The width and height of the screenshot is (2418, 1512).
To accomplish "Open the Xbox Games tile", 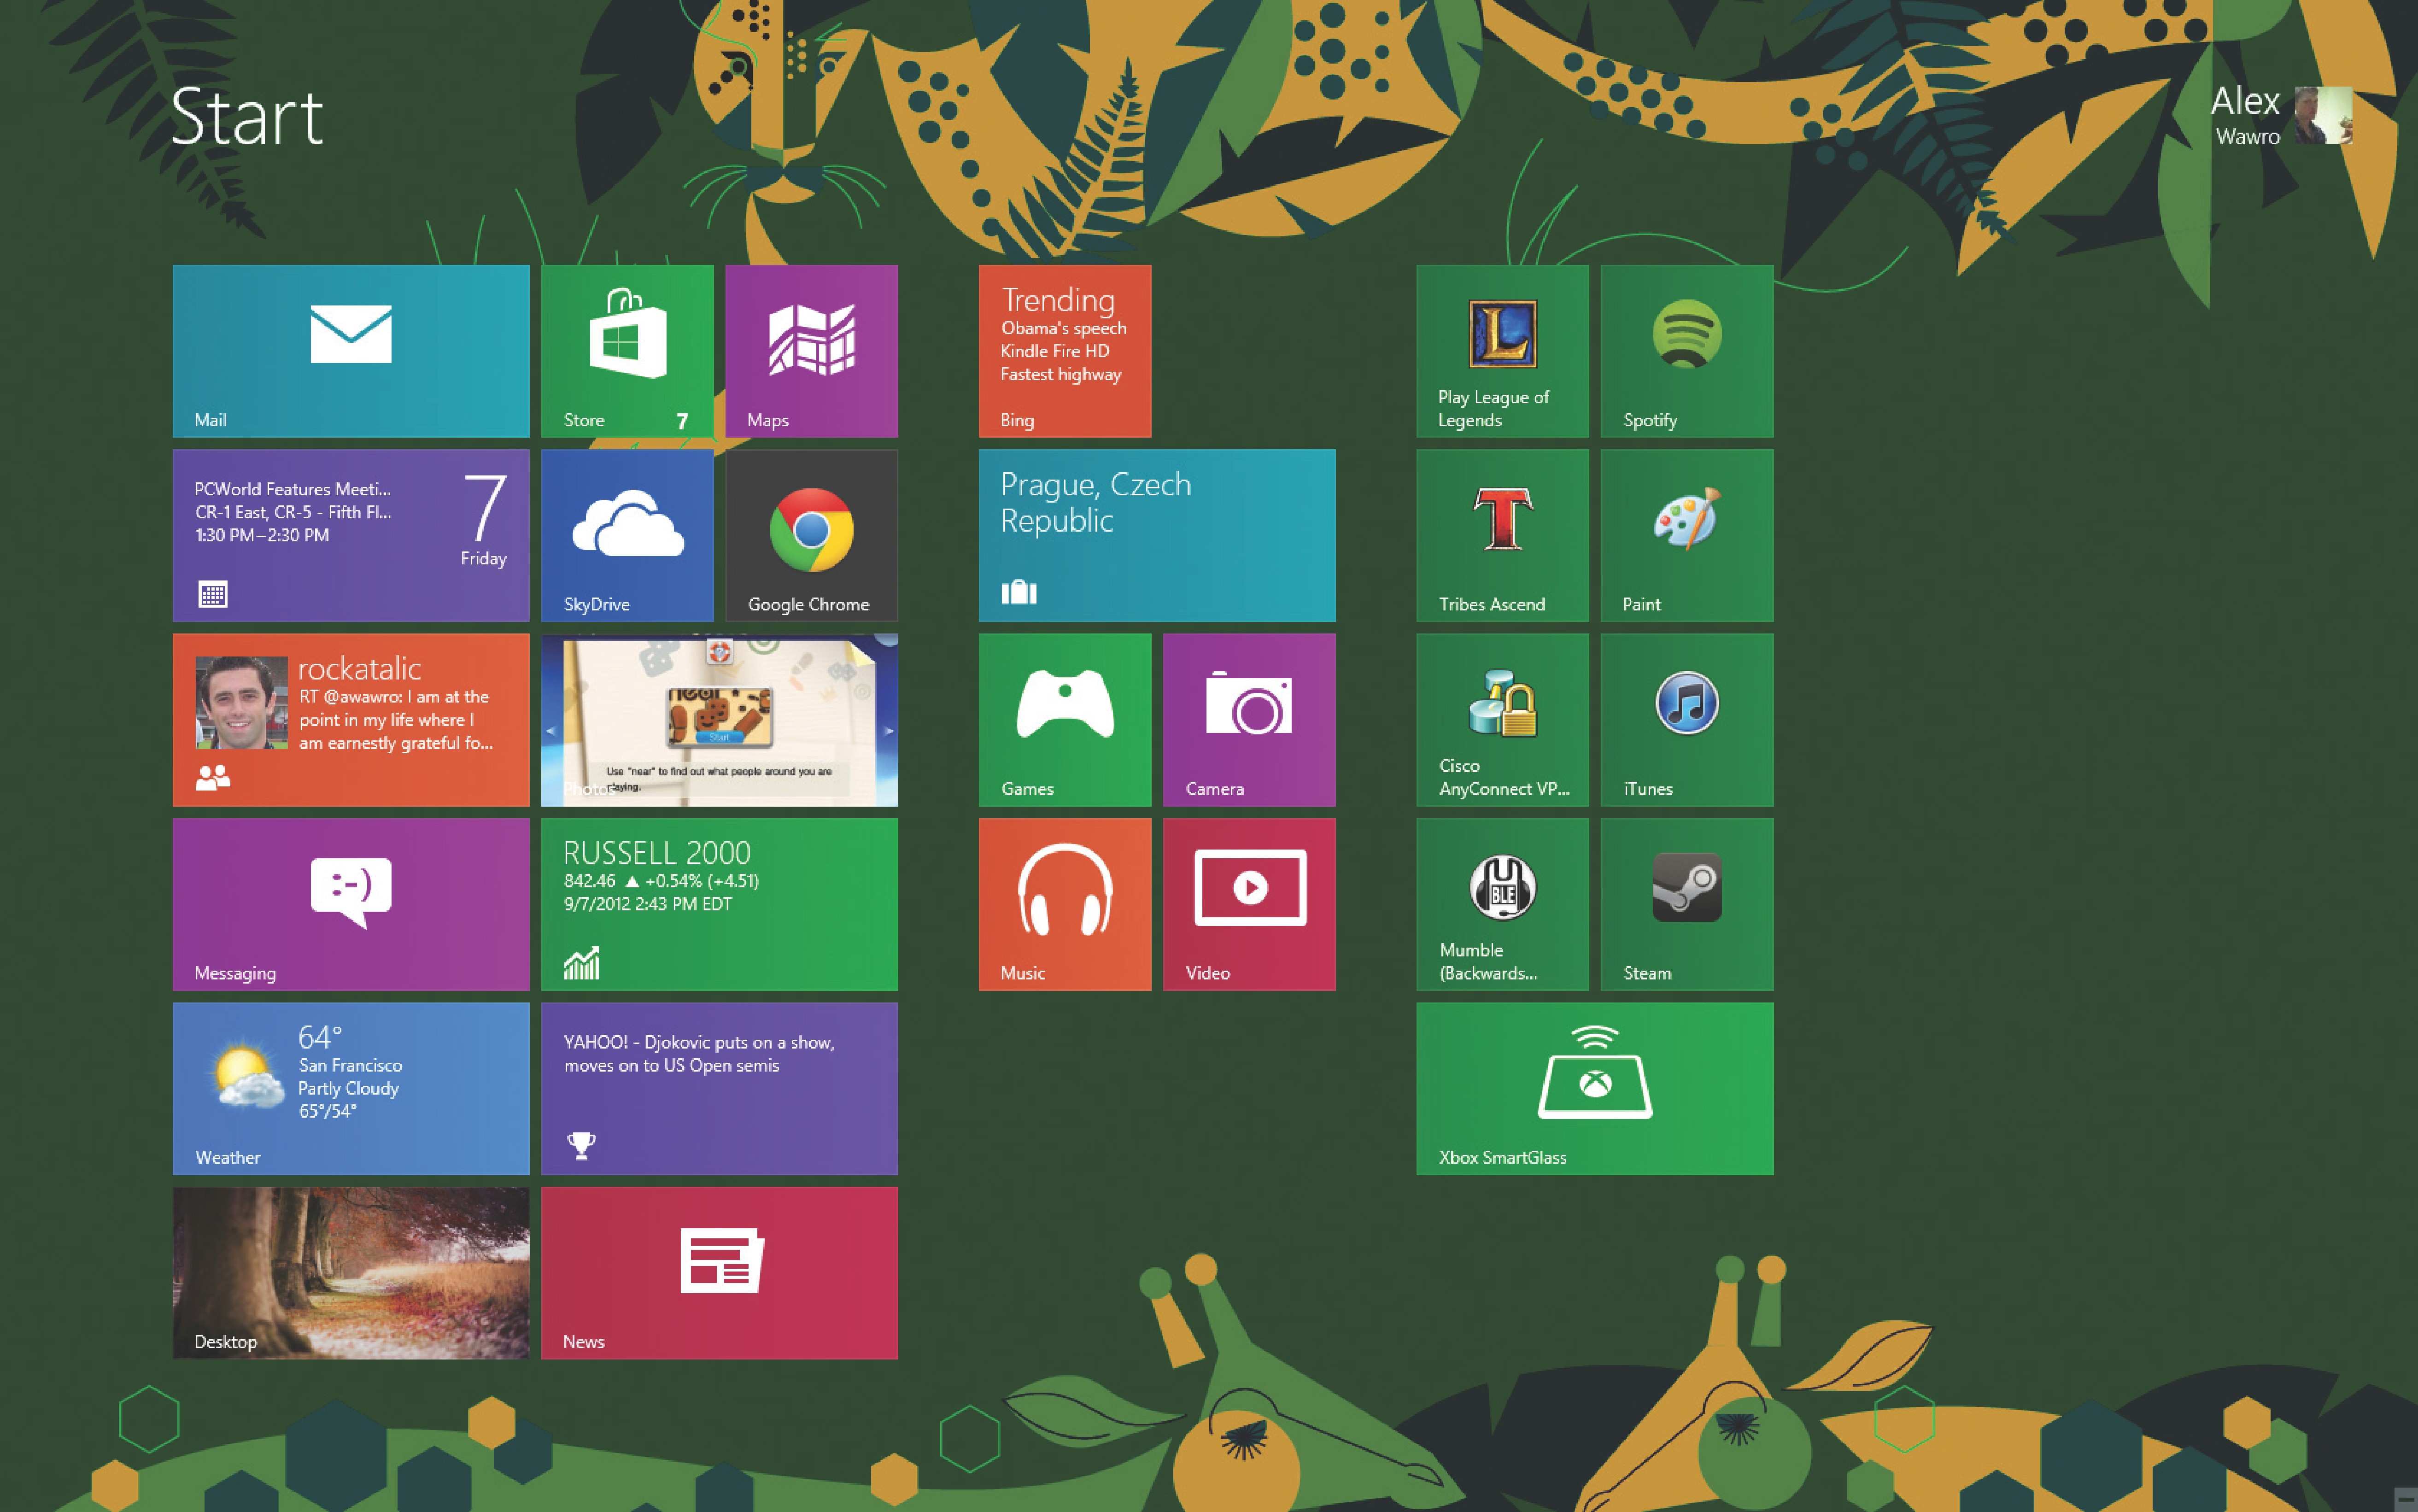I will point(1064,719).
